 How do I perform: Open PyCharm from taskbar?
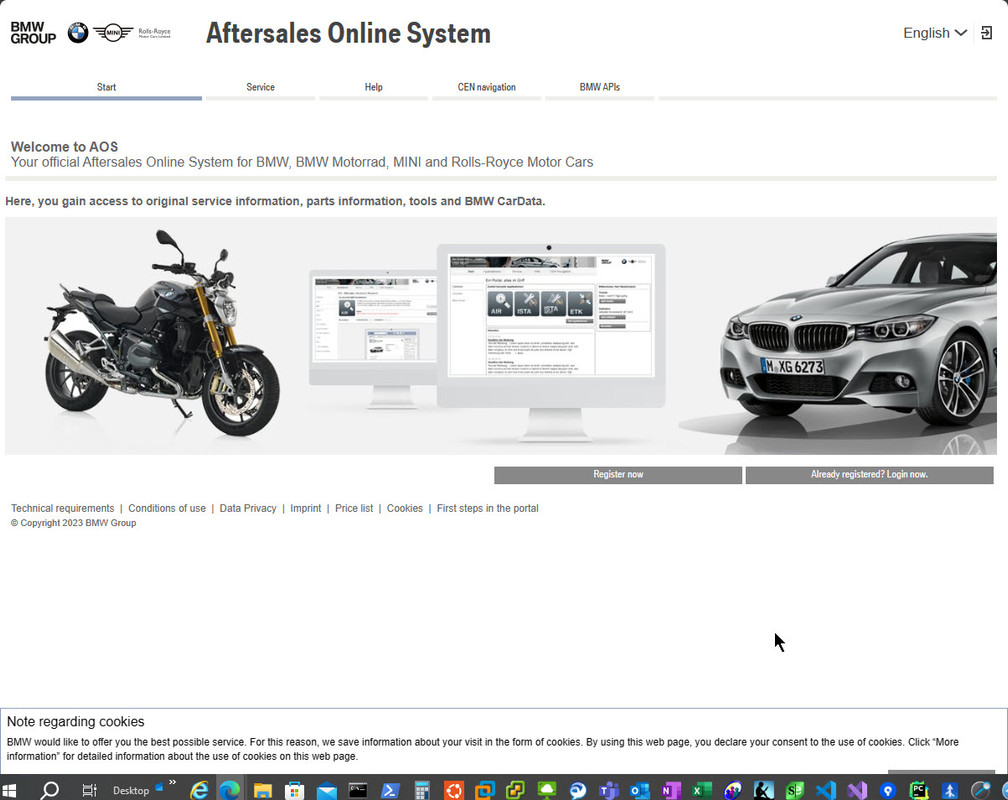coord(919,790)
